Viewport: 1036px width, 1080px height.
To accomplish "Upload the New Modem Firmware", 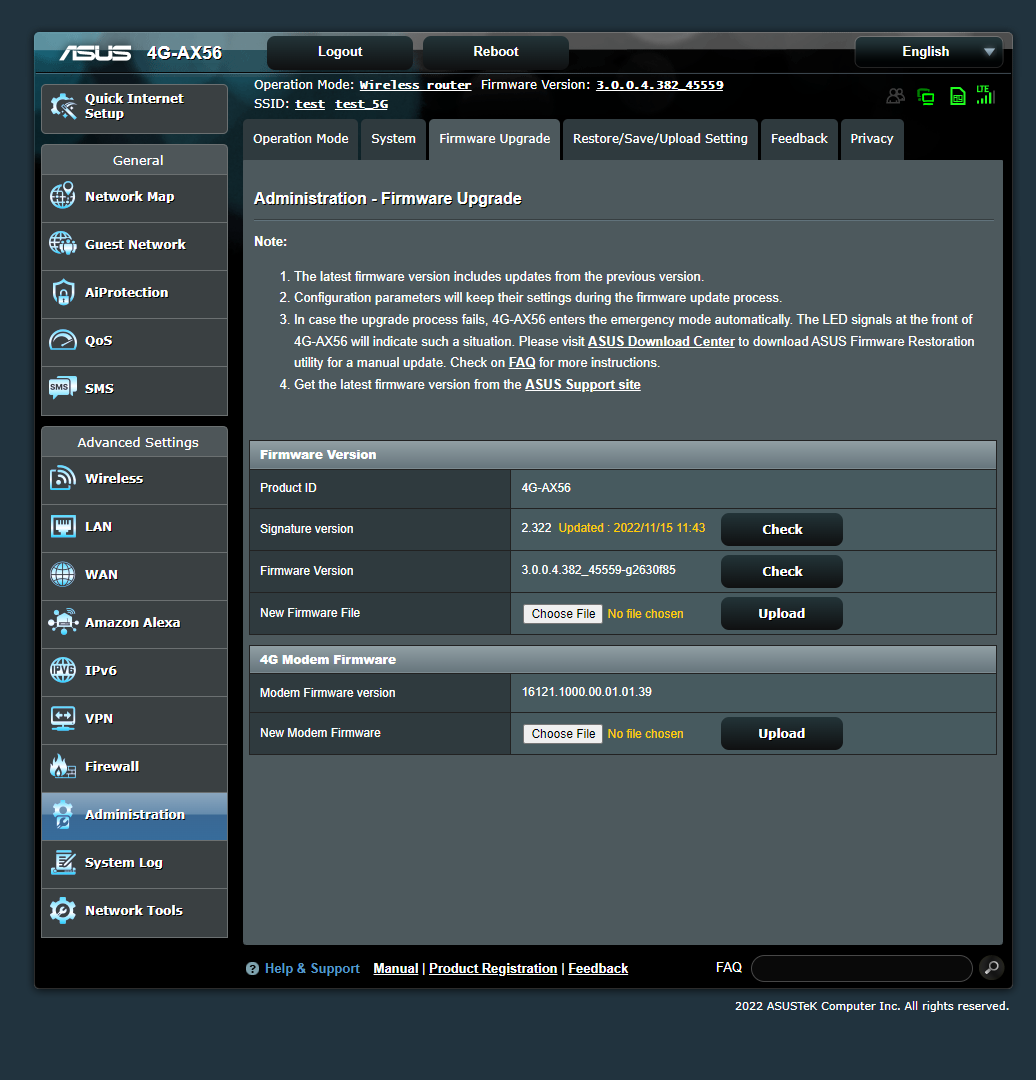I will coord(782,733).
